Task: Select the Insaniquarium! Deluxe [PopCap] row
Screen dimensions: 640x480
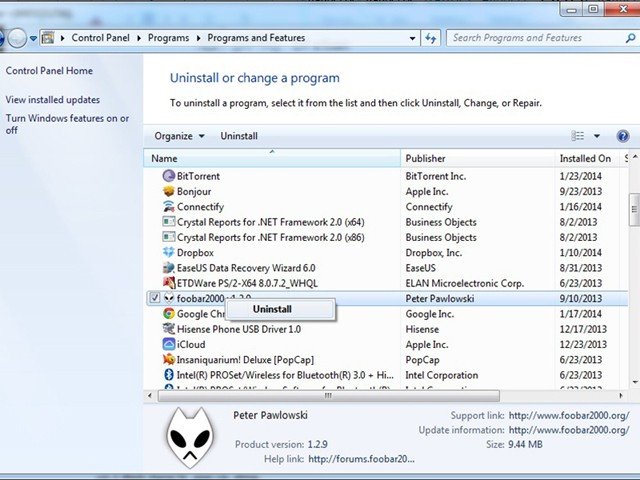Action: point(245,360)
